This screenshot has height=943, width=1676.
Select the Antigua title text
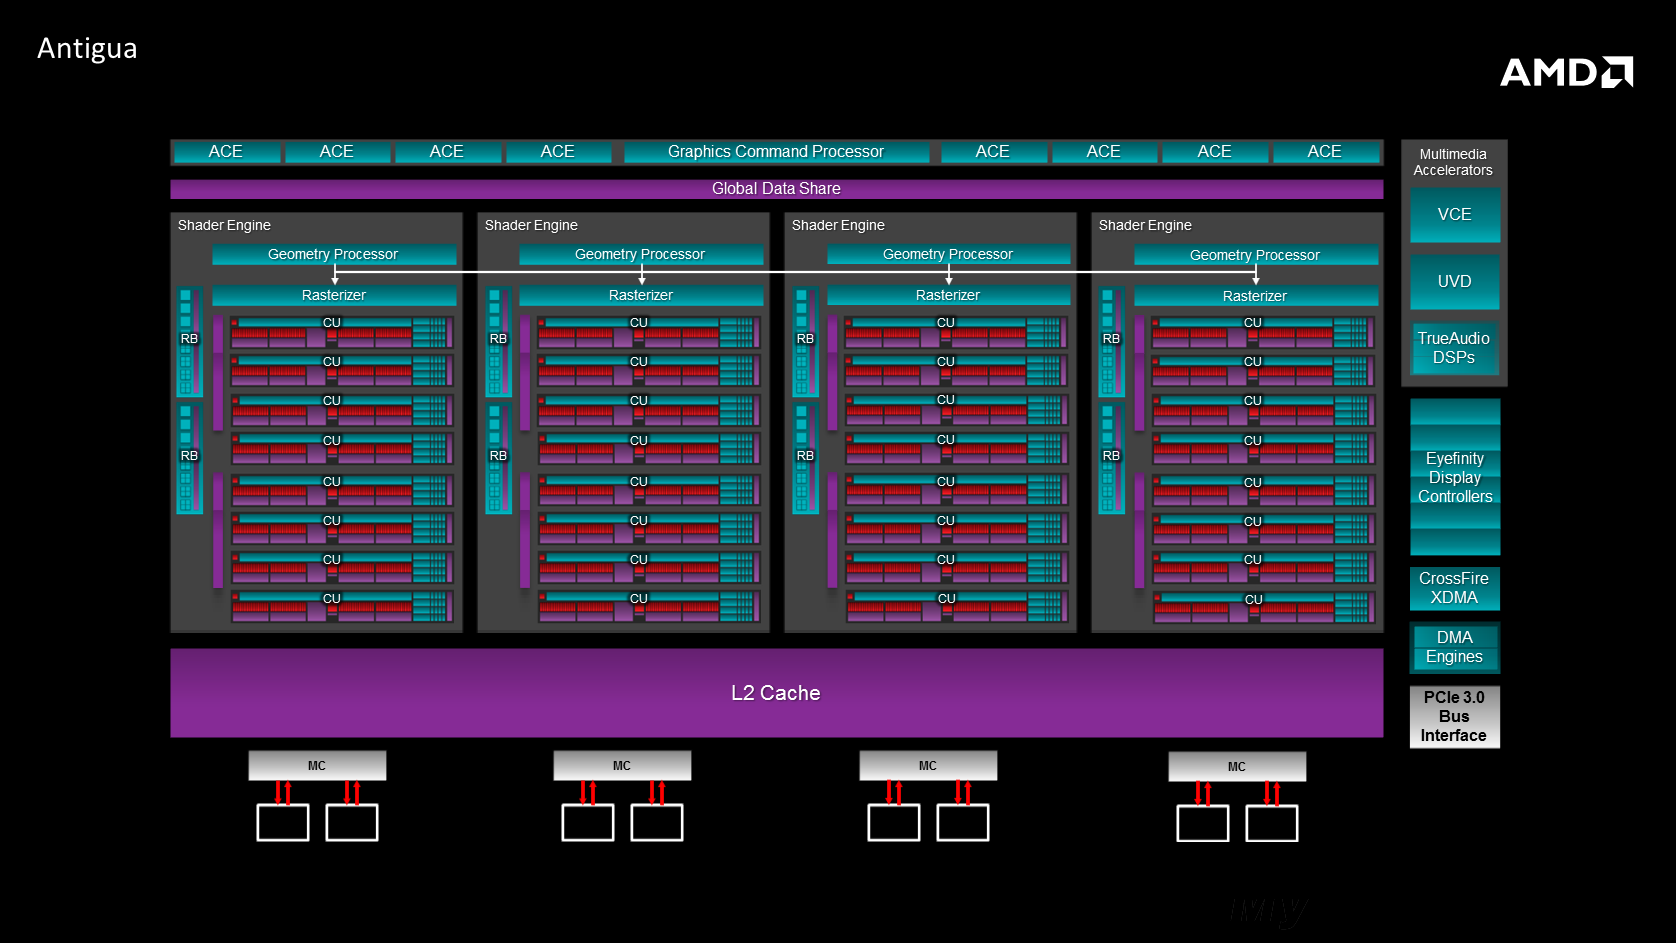[87, 49]
